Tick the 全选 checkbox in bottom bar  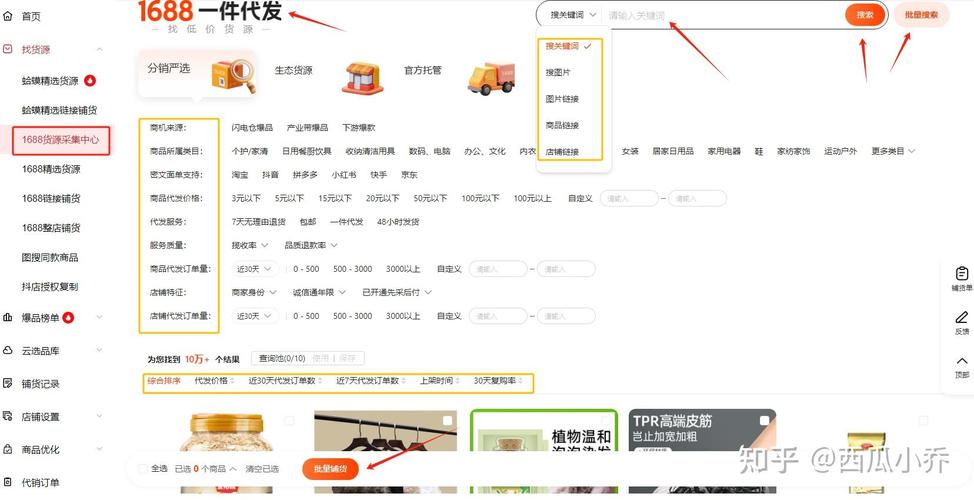click(143, 468)
